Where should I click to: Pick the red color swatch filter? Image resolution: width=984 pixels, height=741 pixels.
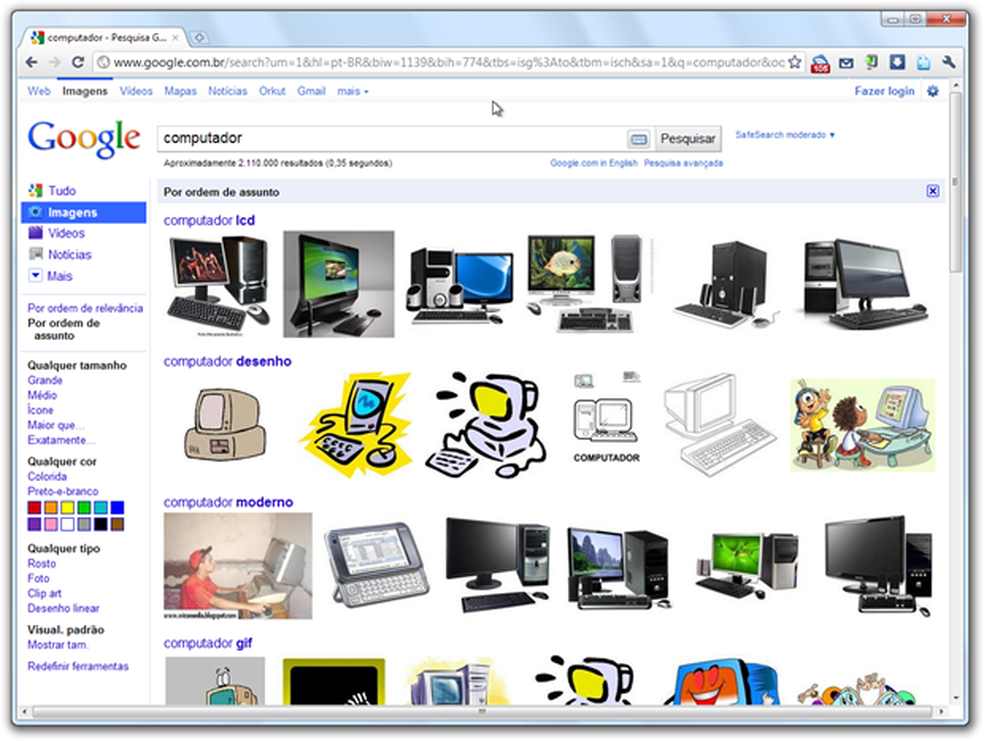pos(34,507)
